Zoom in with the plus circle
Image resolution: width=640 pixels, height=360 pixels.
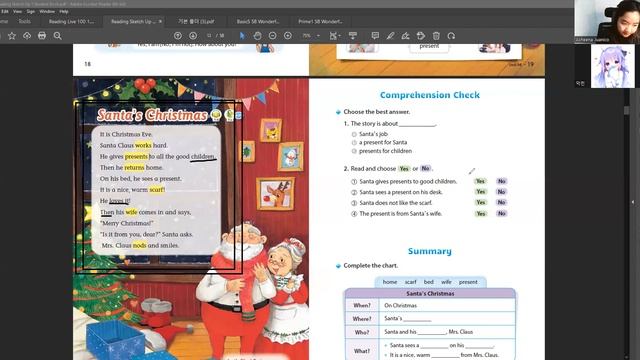288,36
